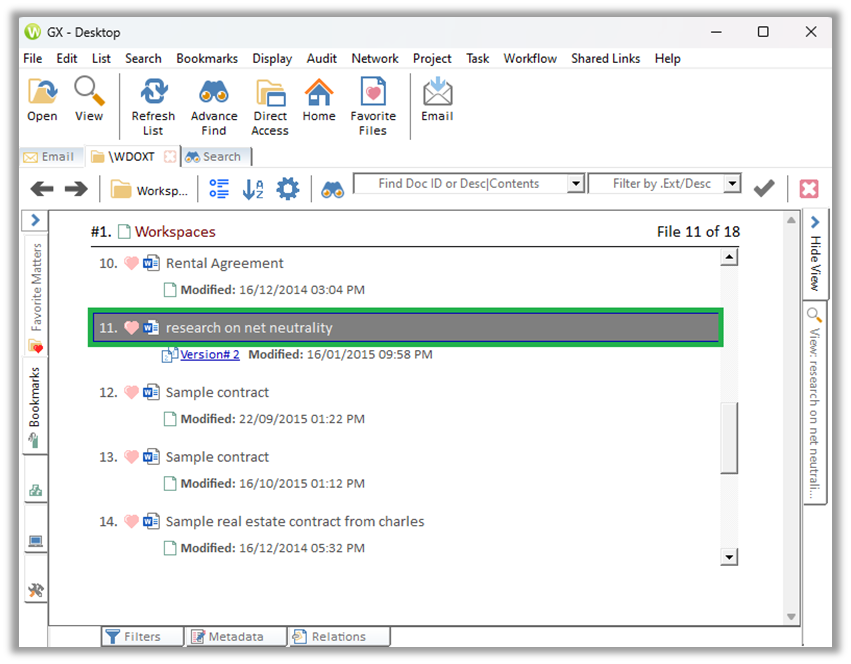The image size is (851, 664).
Task: Click the green checkmark confirm button
Action: pyautogui.click(x=763, y=188)
